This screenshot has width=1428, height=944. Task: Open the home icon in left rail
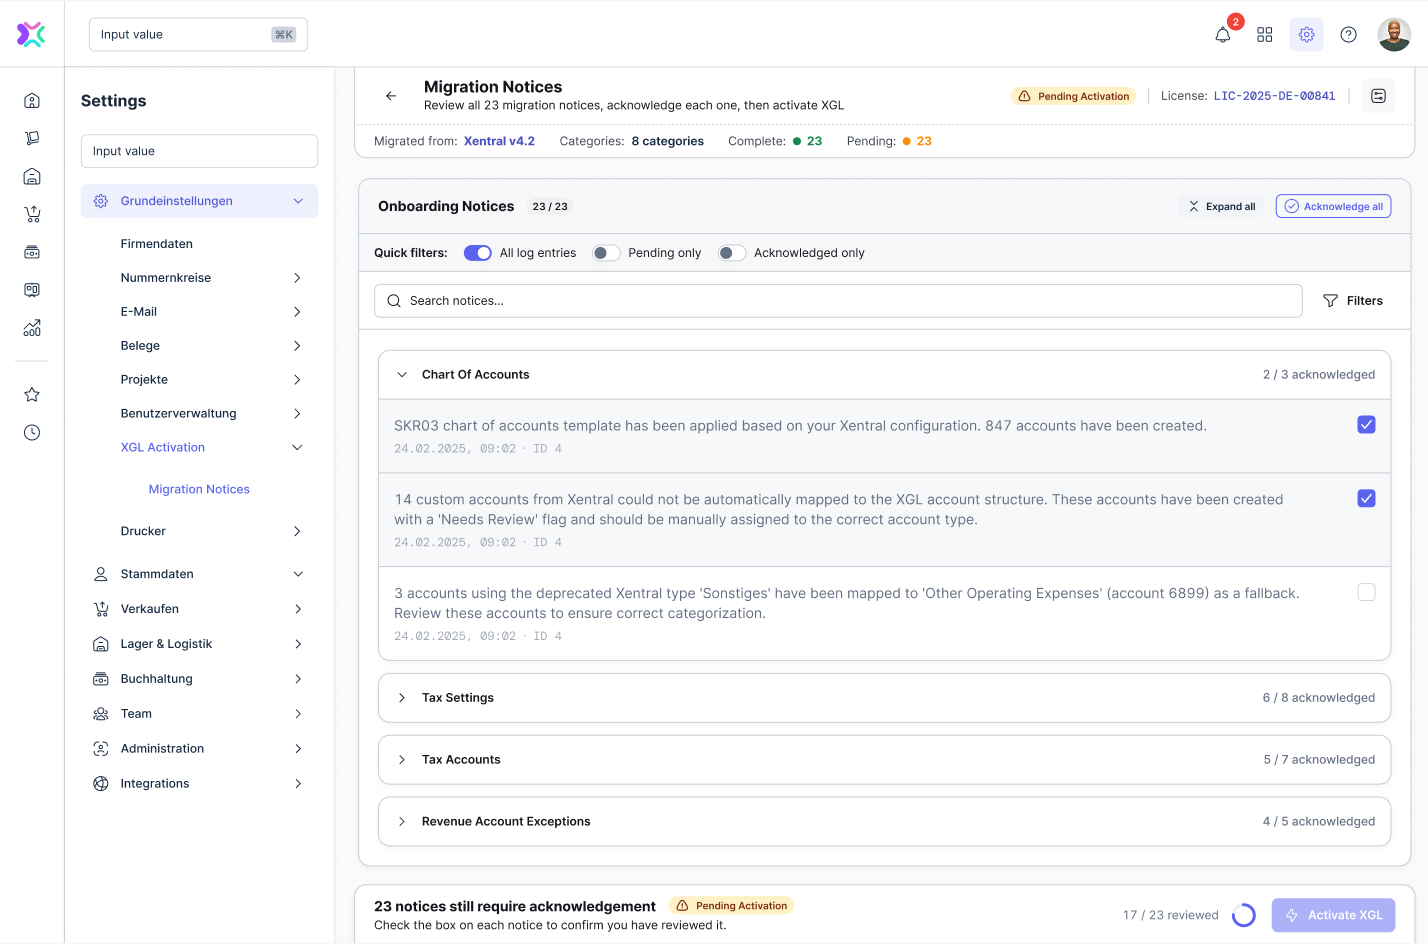pos(32,101)
